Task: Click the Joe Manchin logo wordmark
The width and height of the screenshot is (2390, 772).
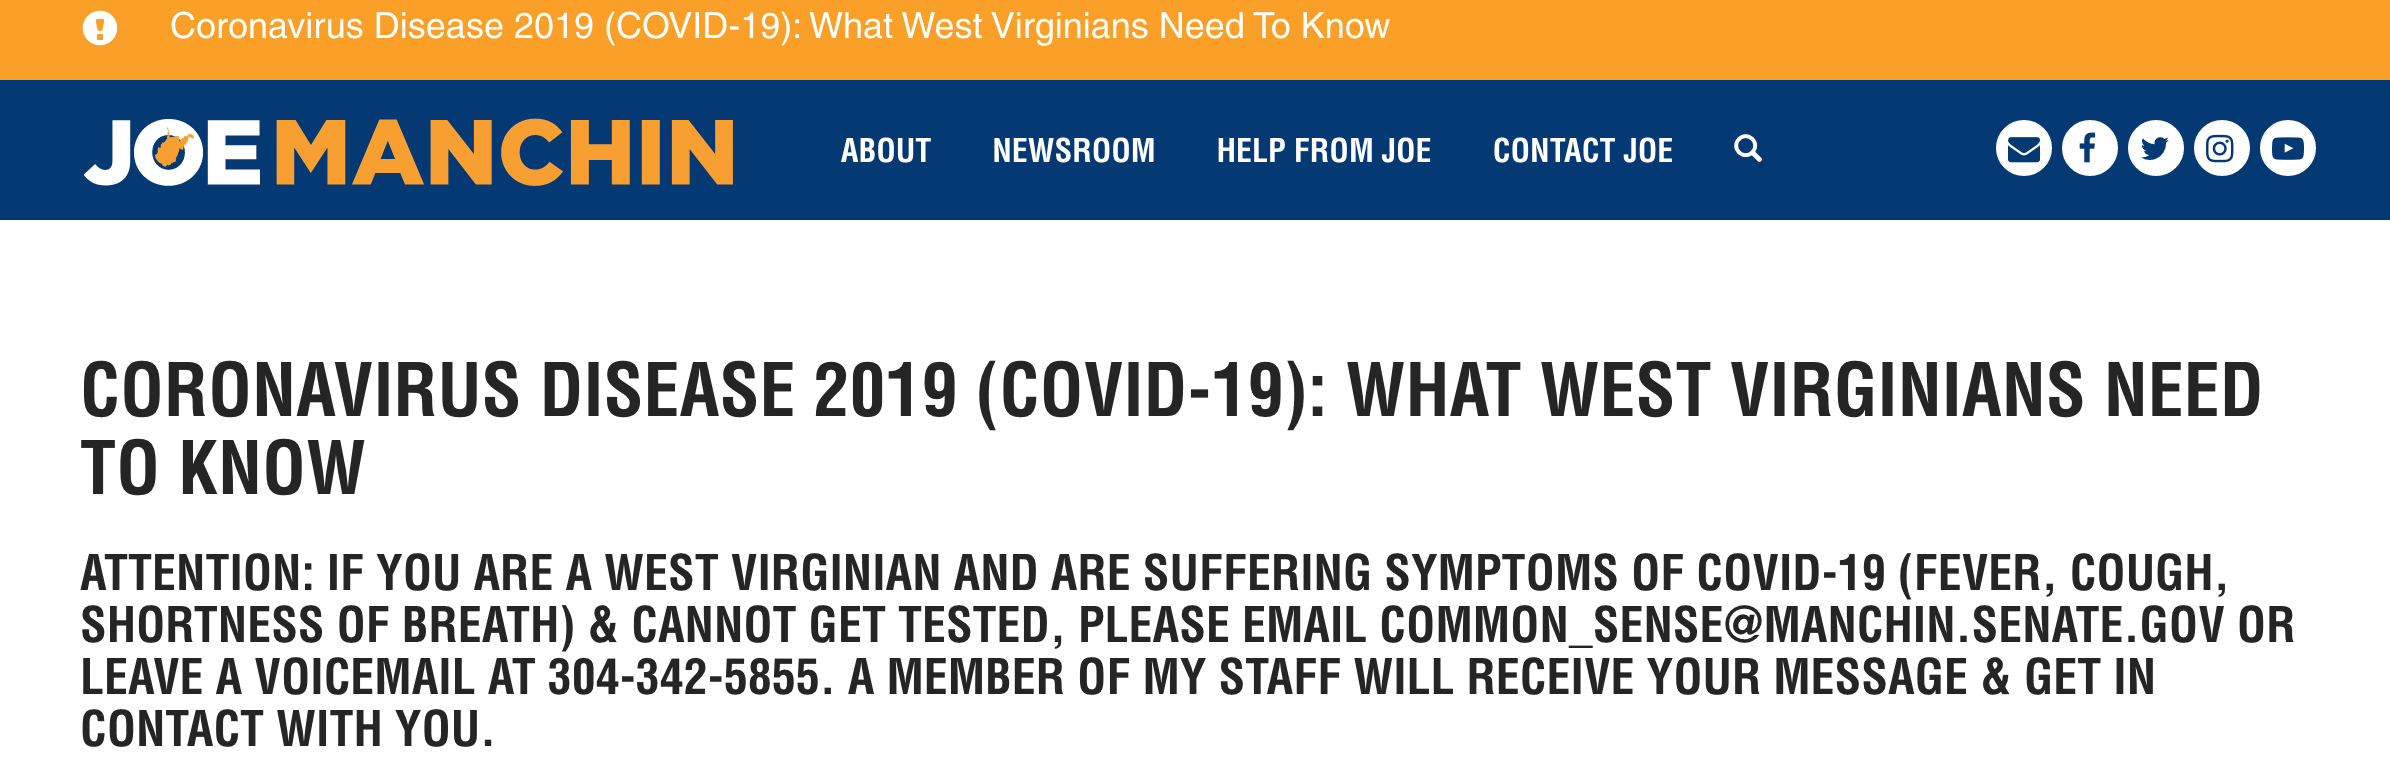Action: point(408,152)
